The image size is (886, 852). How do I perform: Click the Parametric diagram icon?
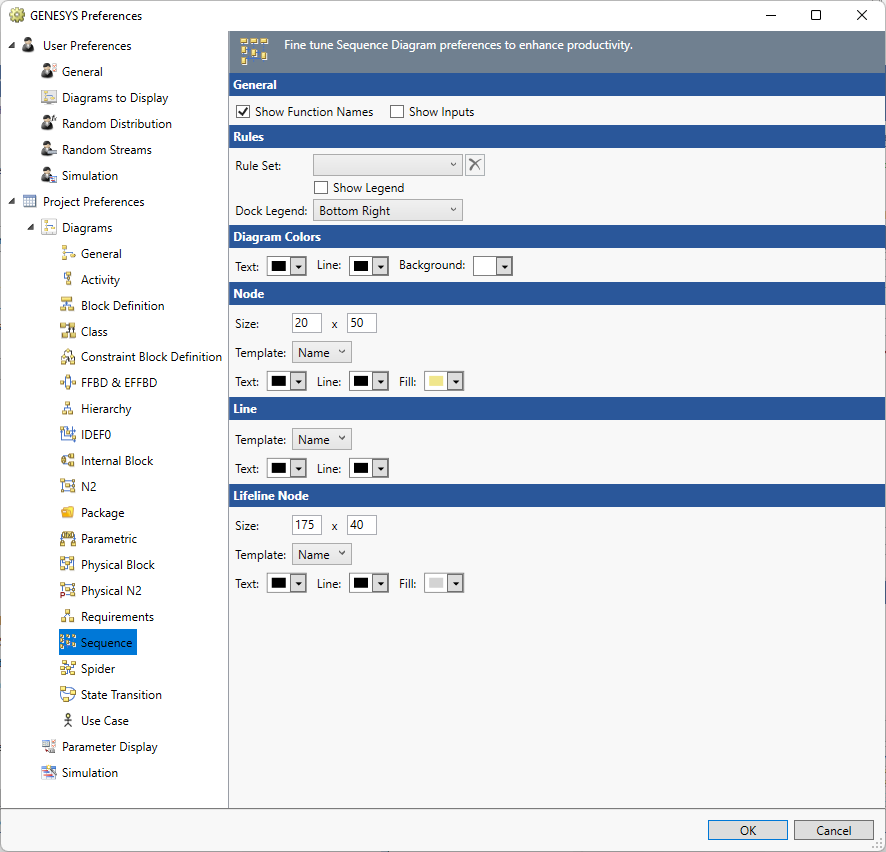pyautogui.click(x=69, y=538)
